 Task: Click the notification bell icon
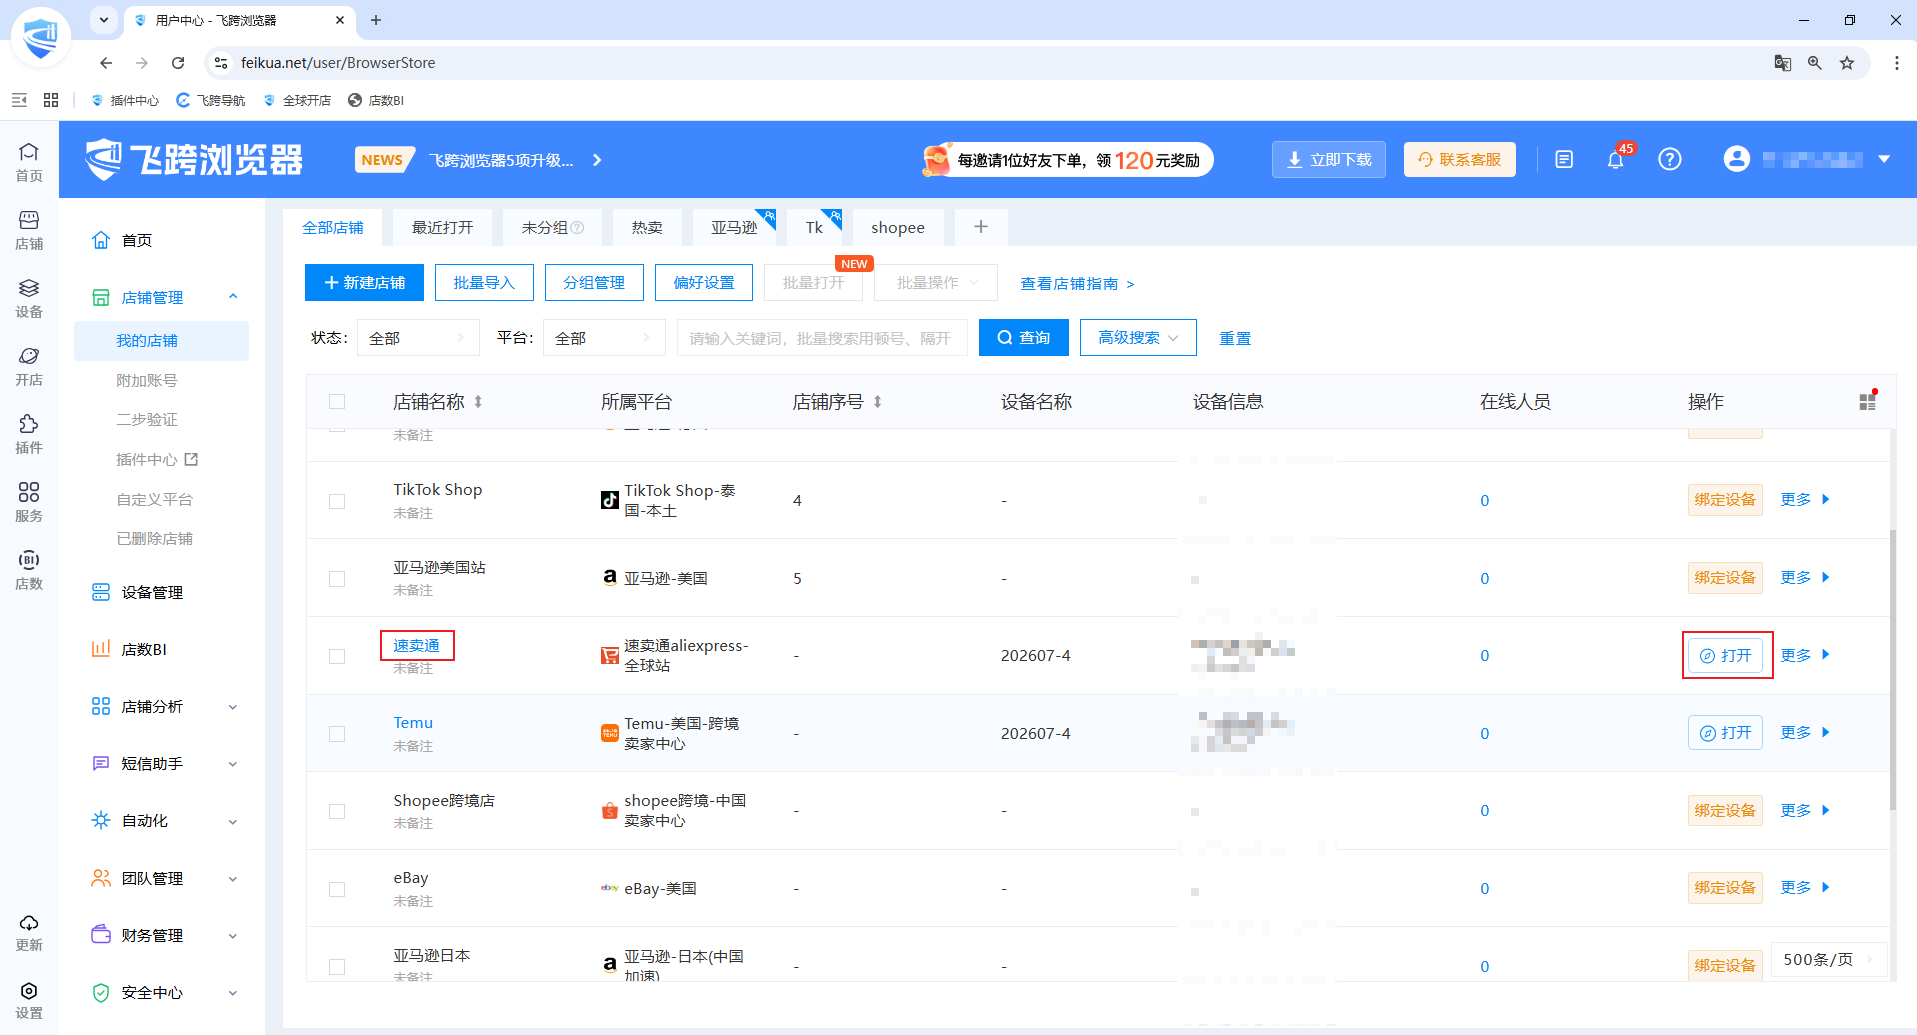click(1615, 160)
